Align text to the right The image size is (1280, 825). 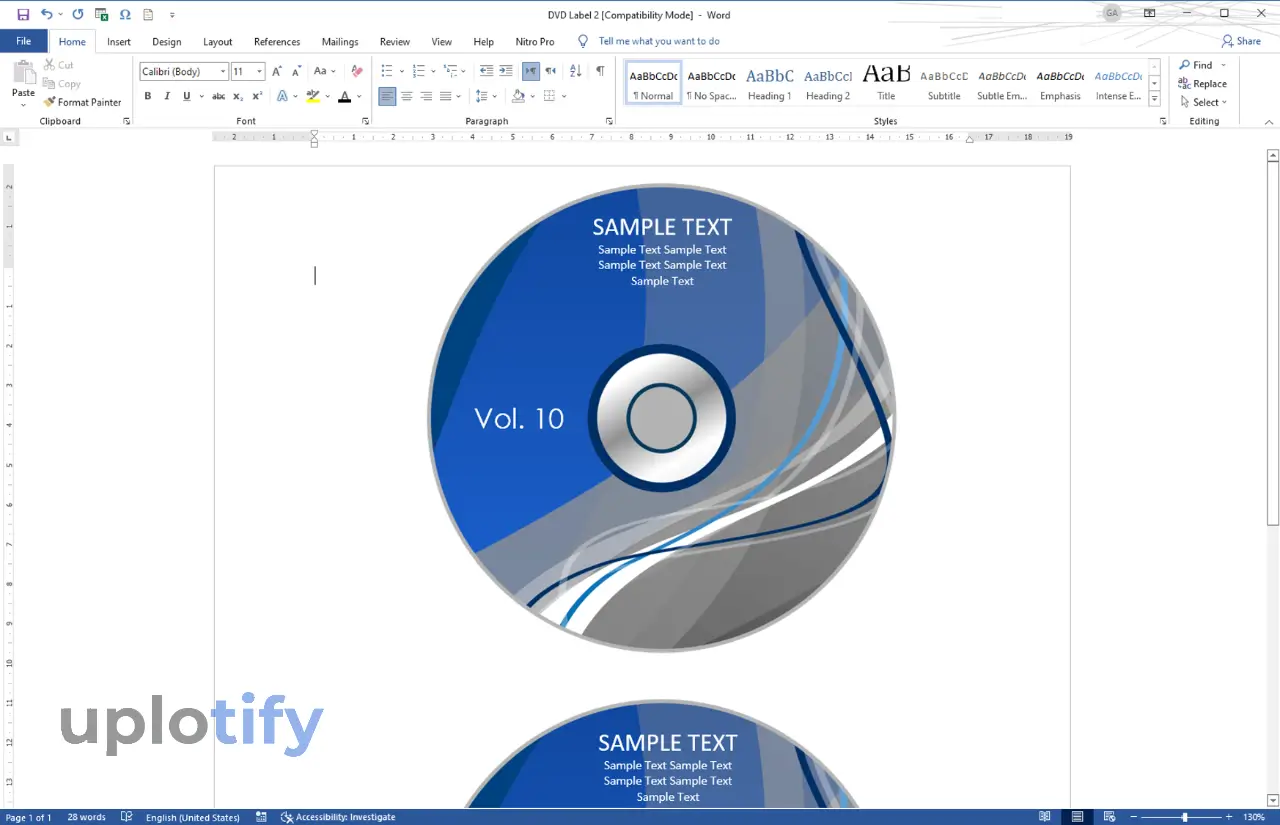(426, 96)
